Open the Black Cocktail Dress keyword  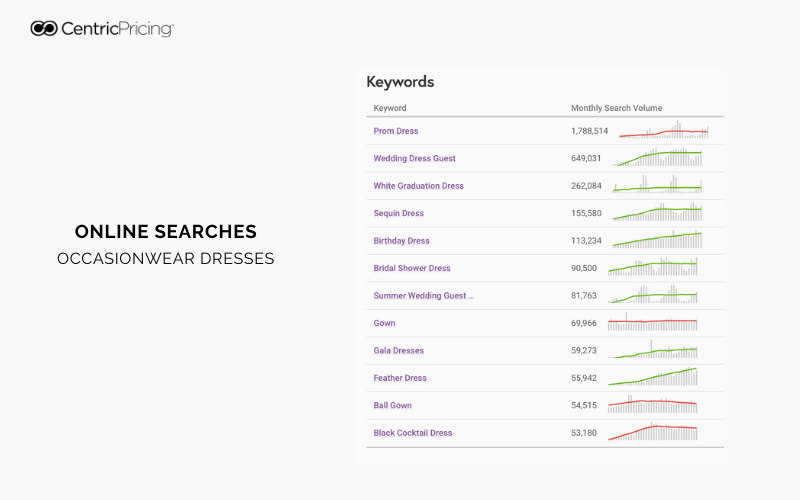[x=412, y=433]
